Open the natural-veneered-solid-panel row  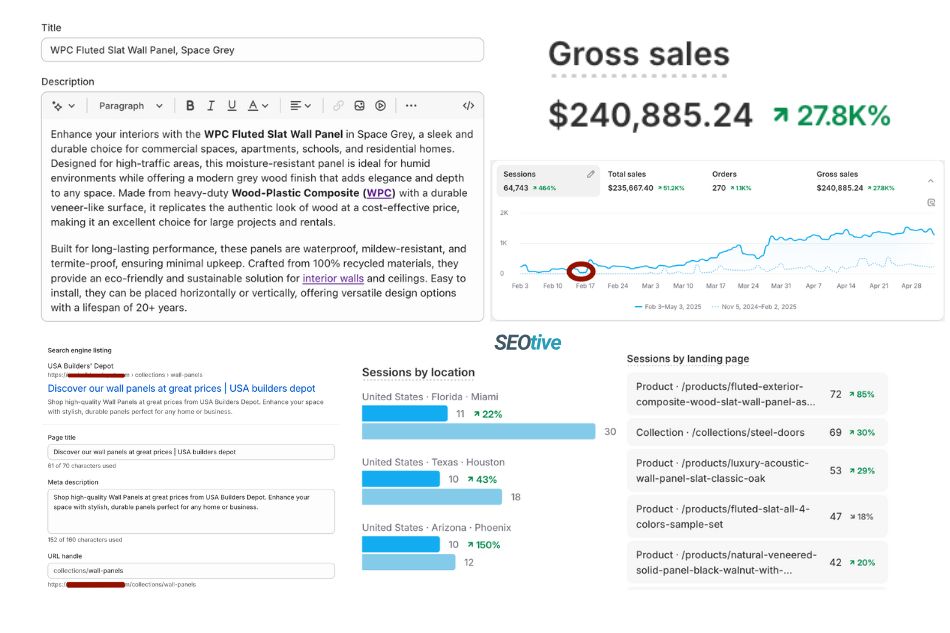(757, 563)
